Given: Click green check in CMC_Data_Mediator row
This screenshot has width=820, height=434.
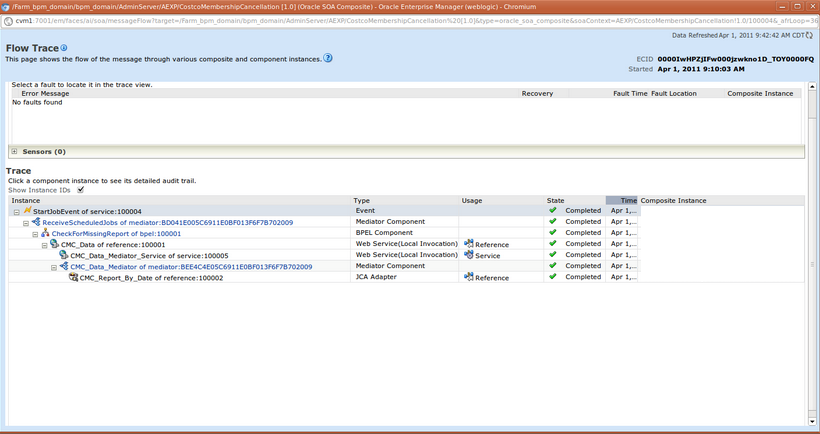Looking at the screenshot, I should pyautogui.click(x=553, y=265).
